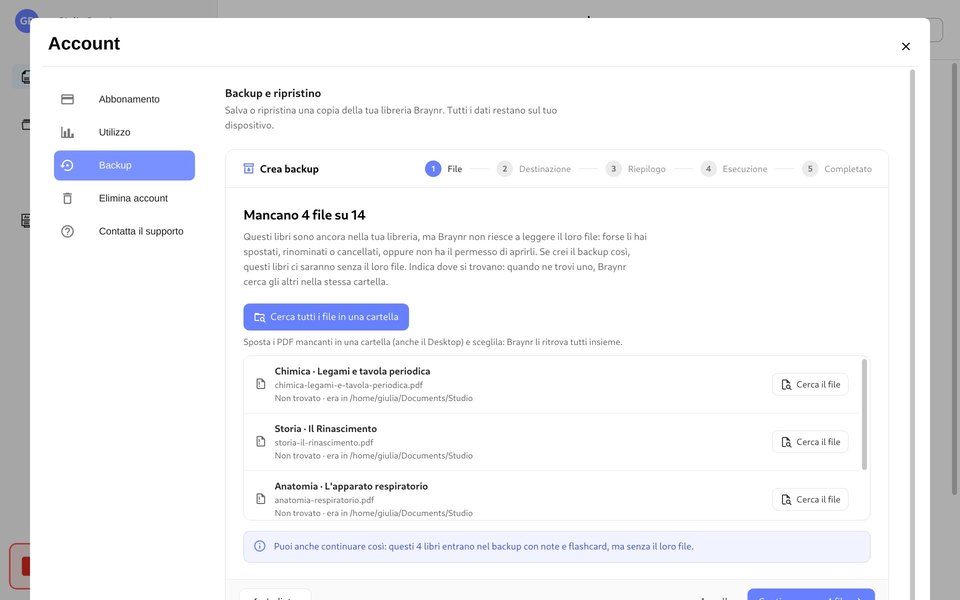Image resolution: width=960 pixels, height=600 pixels.
Task: Click the info icon in blue notice
Action: (x=260, y=546)
